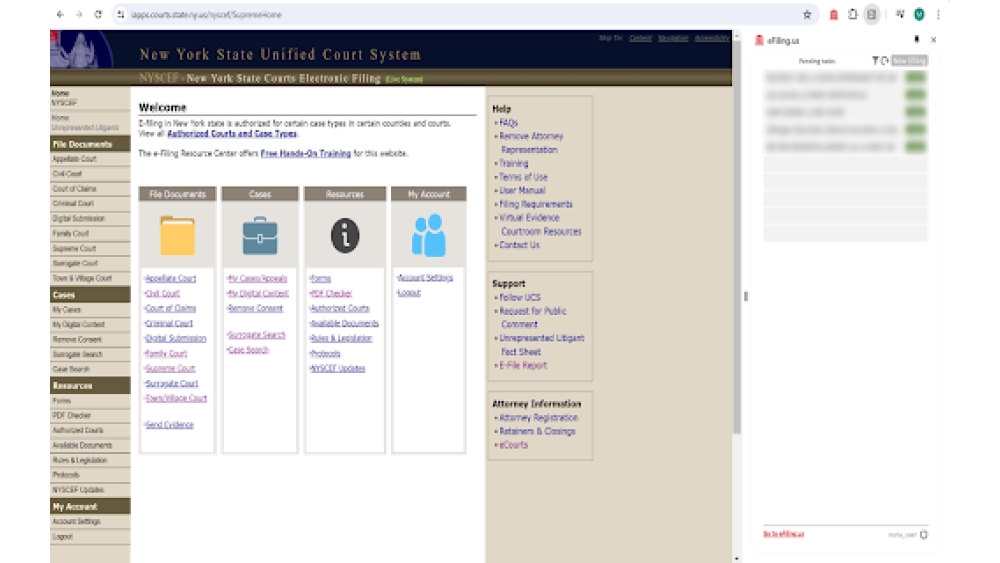Open E-File Report link

(523, 365)
